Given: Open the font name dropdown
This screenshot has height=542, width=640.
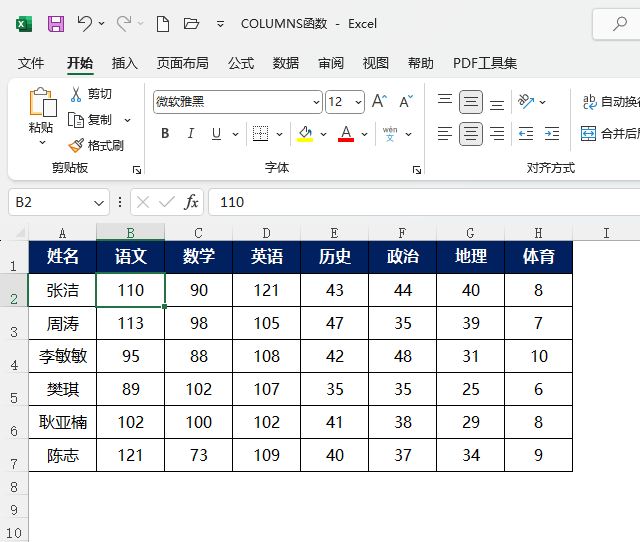Looking at the screenshot, I should pyautogui.click(x=316, y=102).
